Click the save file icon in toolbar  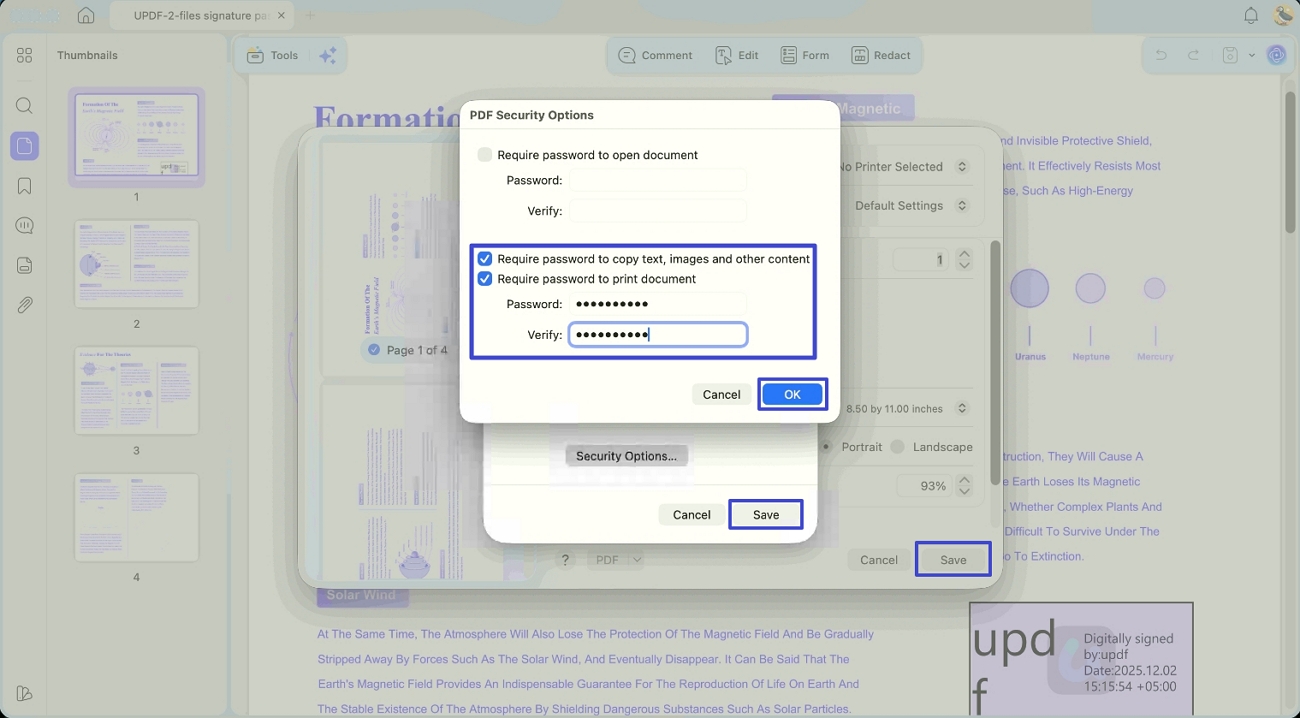pyautogui.click(x=1230, y=56)
